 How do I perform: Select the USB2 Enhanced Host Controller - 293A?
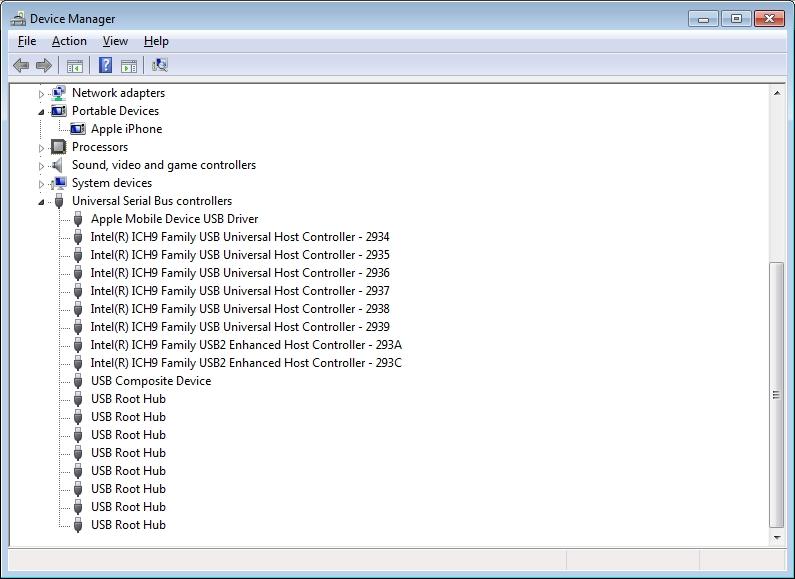245,345
